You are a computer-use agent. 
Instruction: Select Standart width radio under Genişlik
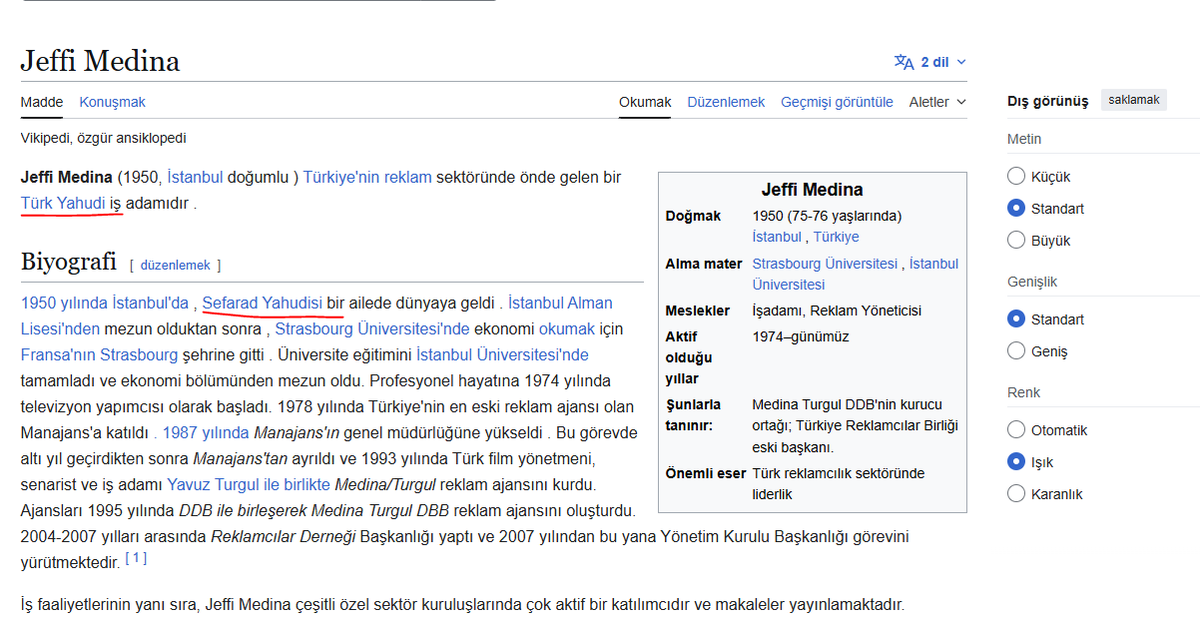click(1017, 320)
